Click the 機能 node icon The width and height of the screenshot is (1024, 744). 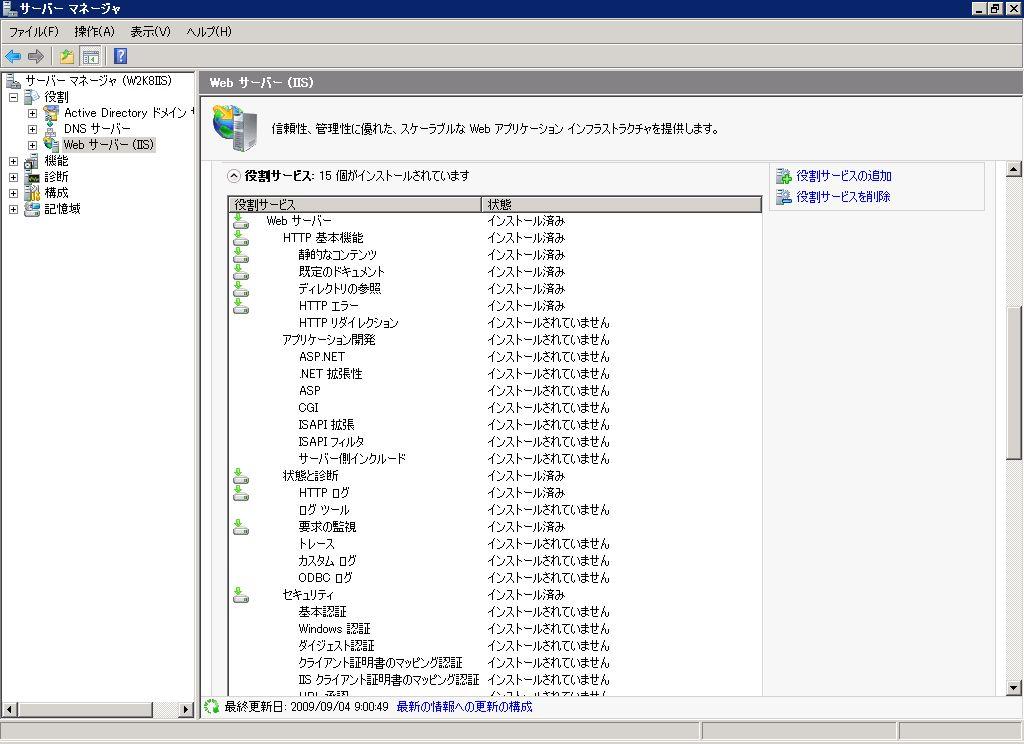pyautogui.click(x=32, y=161)
